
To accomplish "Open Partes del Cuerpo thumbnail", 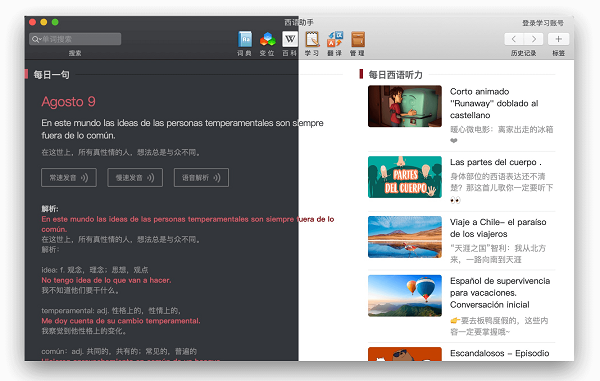I will tap(405, 177).
